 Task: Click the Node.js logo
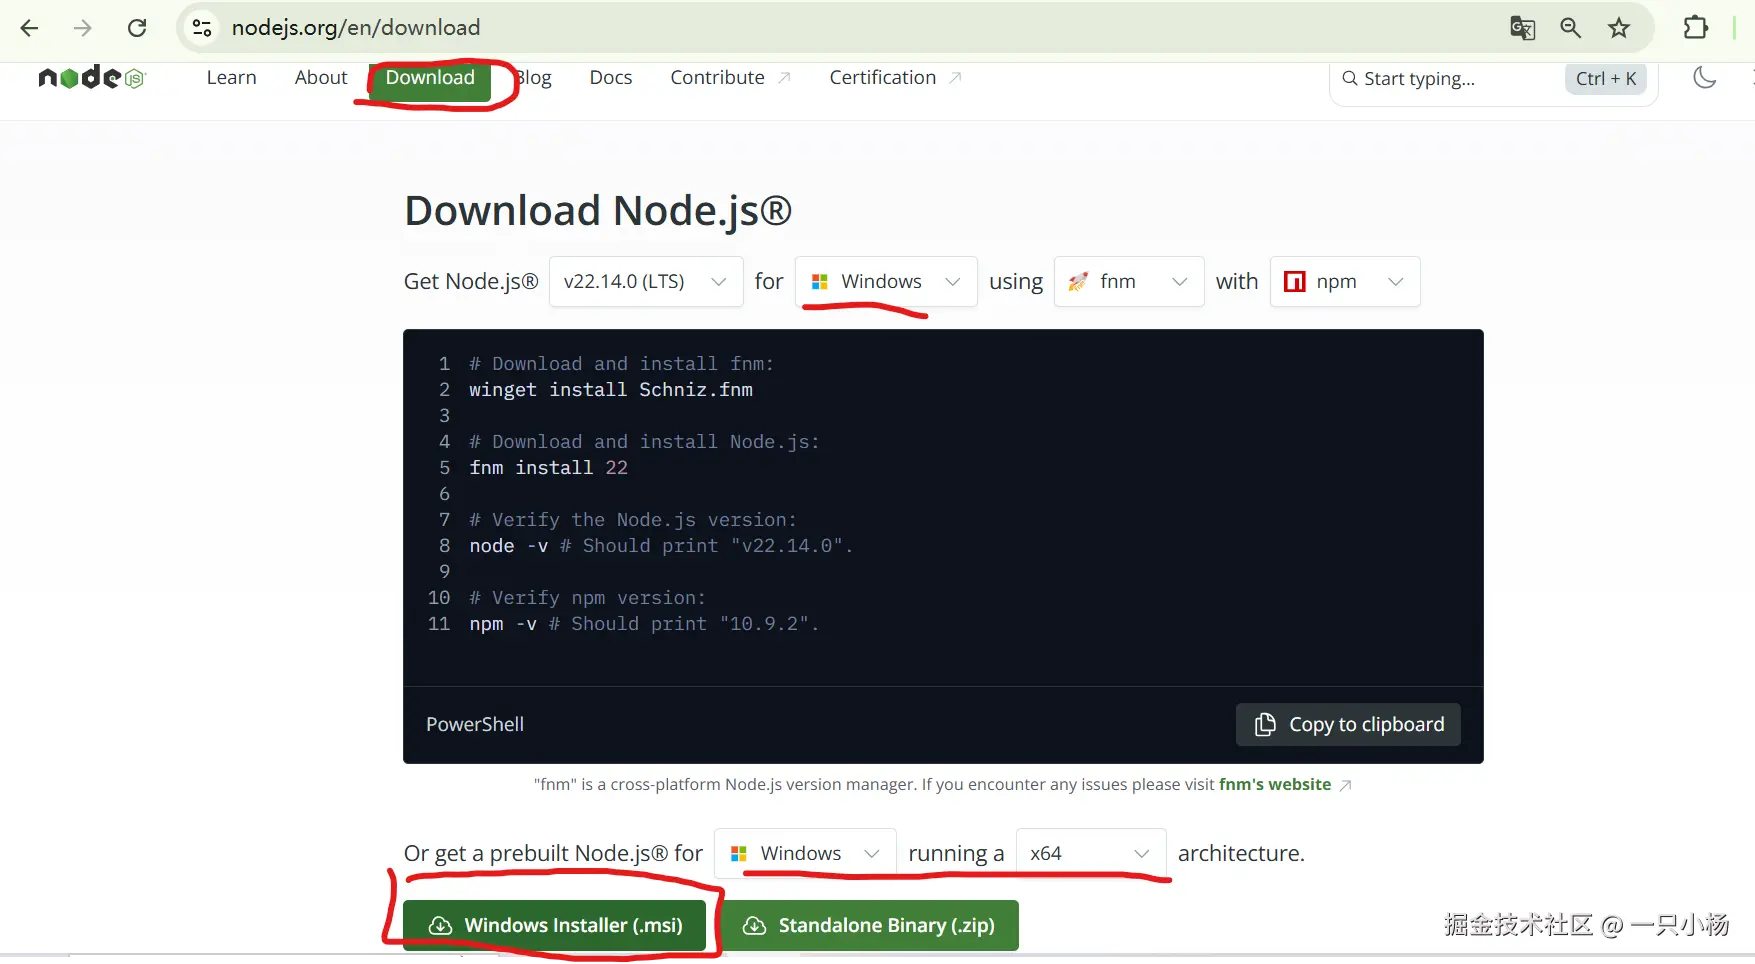click(92, 77)
